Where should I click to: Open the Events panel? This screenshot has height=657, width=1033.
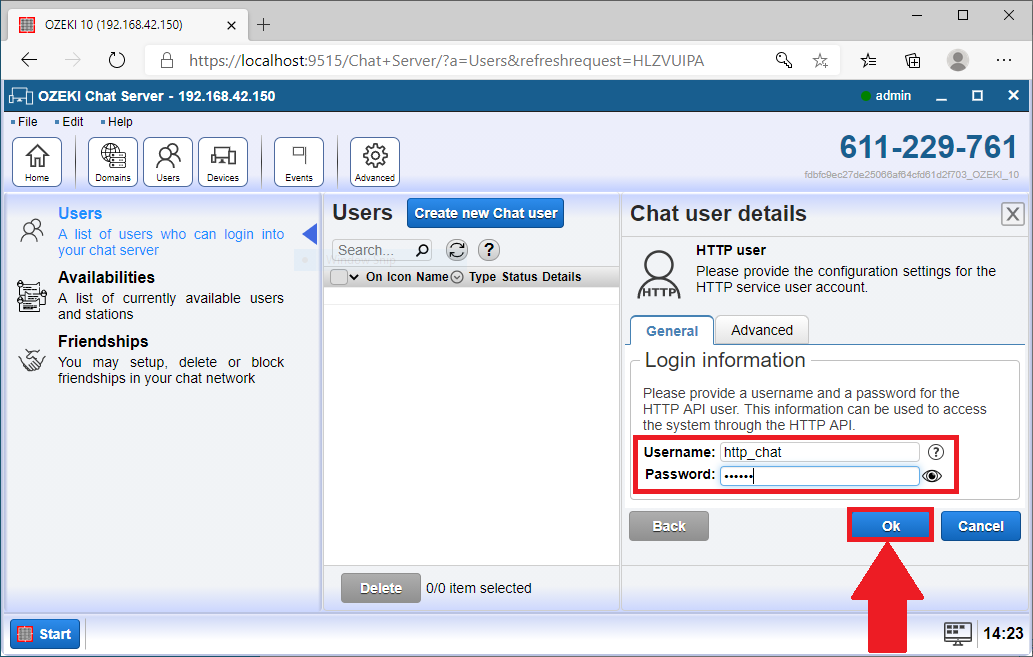pos(298,160)
